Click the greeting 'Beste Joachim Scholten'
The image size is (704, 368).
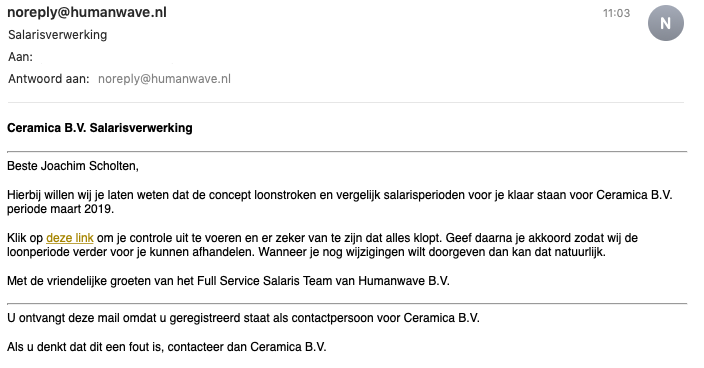[x=73, y=166]
